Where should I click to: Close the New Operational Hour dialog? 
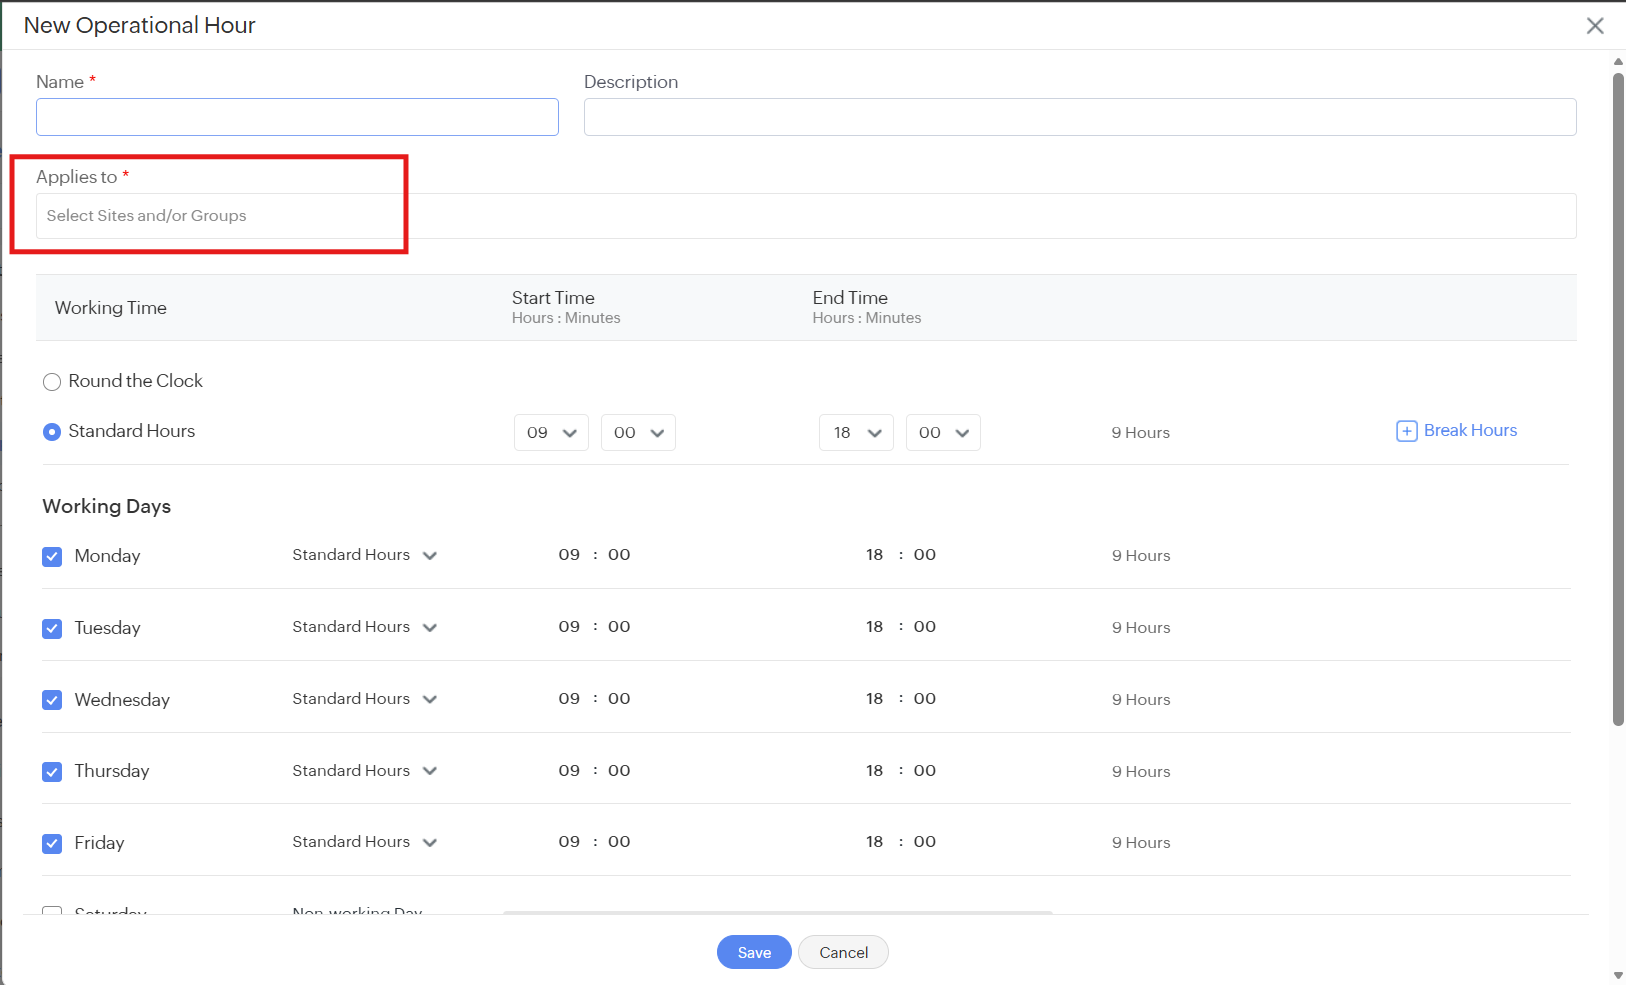1595,26
